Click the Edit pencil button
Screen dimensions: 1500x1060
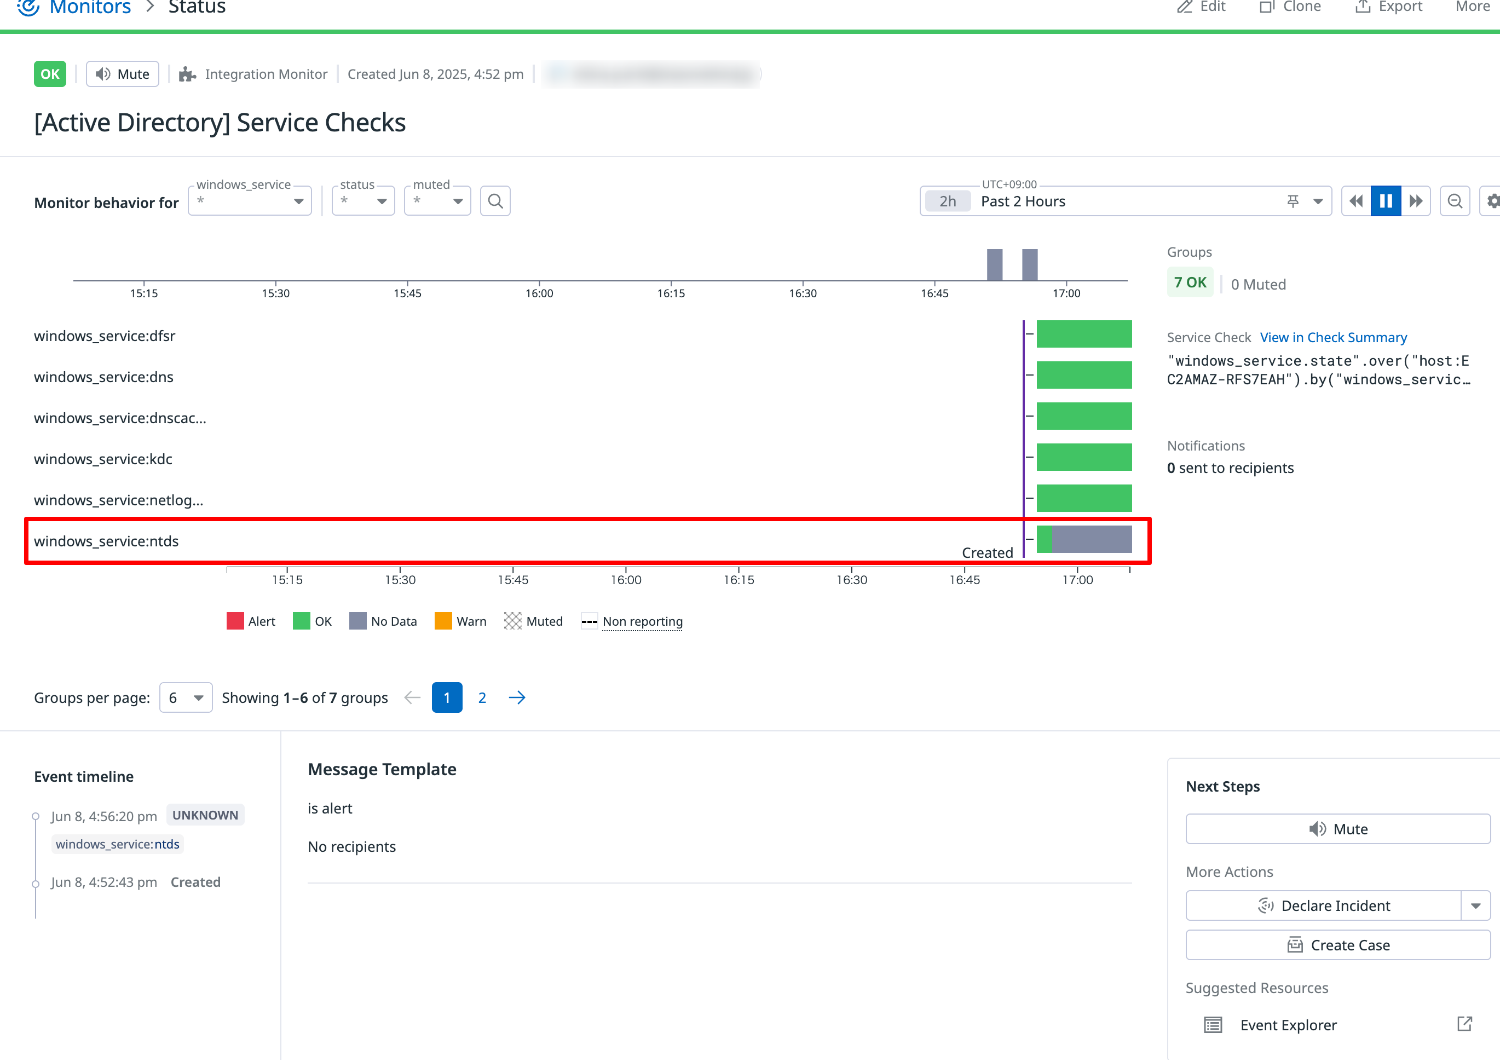click(1201, 6)
